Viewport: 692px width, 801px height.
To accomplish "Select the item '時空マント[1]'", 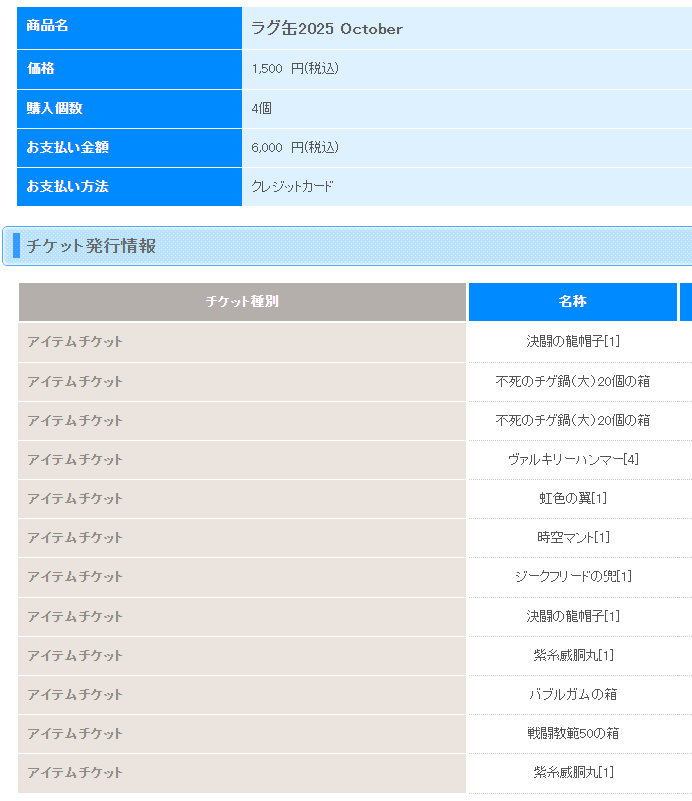I will click(x=573, y=537).
